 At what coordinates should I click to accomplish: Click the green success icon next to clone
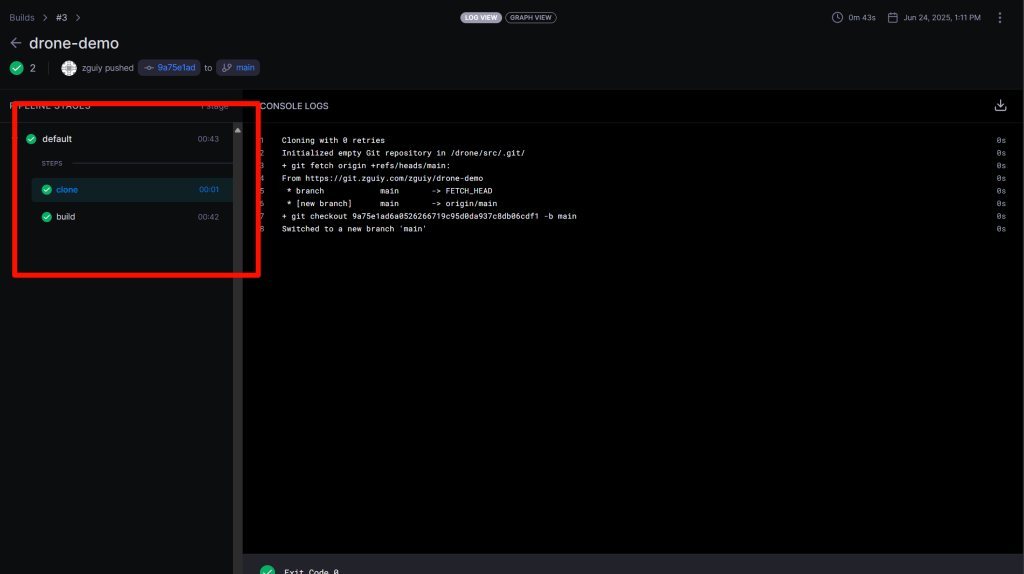click(x=46, y=189)
